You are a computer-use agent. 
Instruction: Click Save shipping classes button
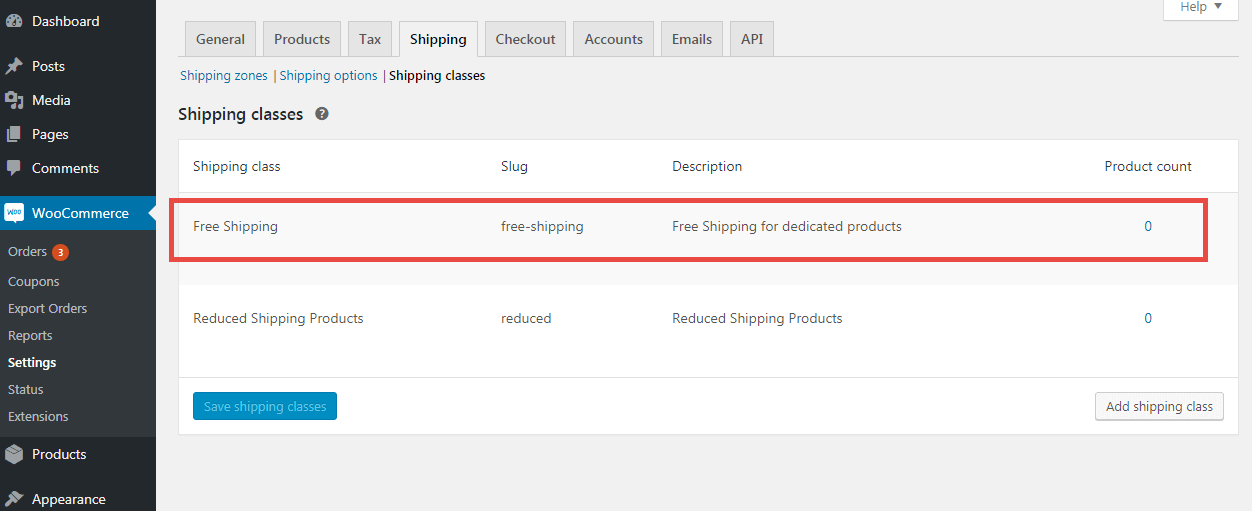click(x=265, y=406)
